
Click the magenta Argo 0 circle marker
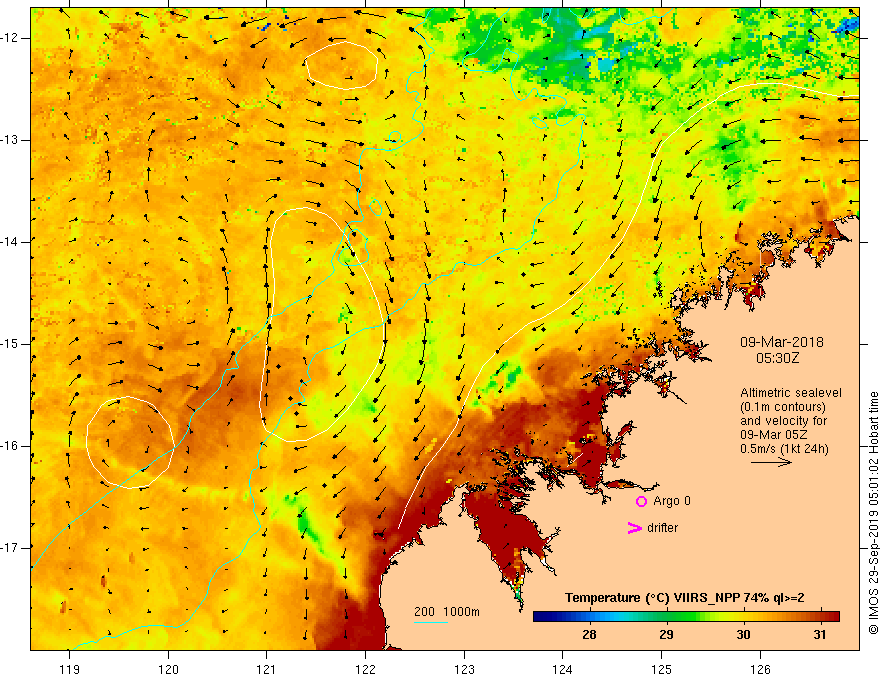641,501
